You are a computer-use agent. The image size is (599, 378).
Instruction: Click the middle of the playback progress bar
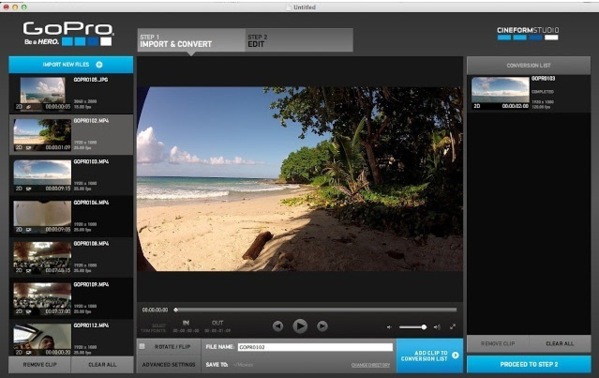click(x=316, y=310)
